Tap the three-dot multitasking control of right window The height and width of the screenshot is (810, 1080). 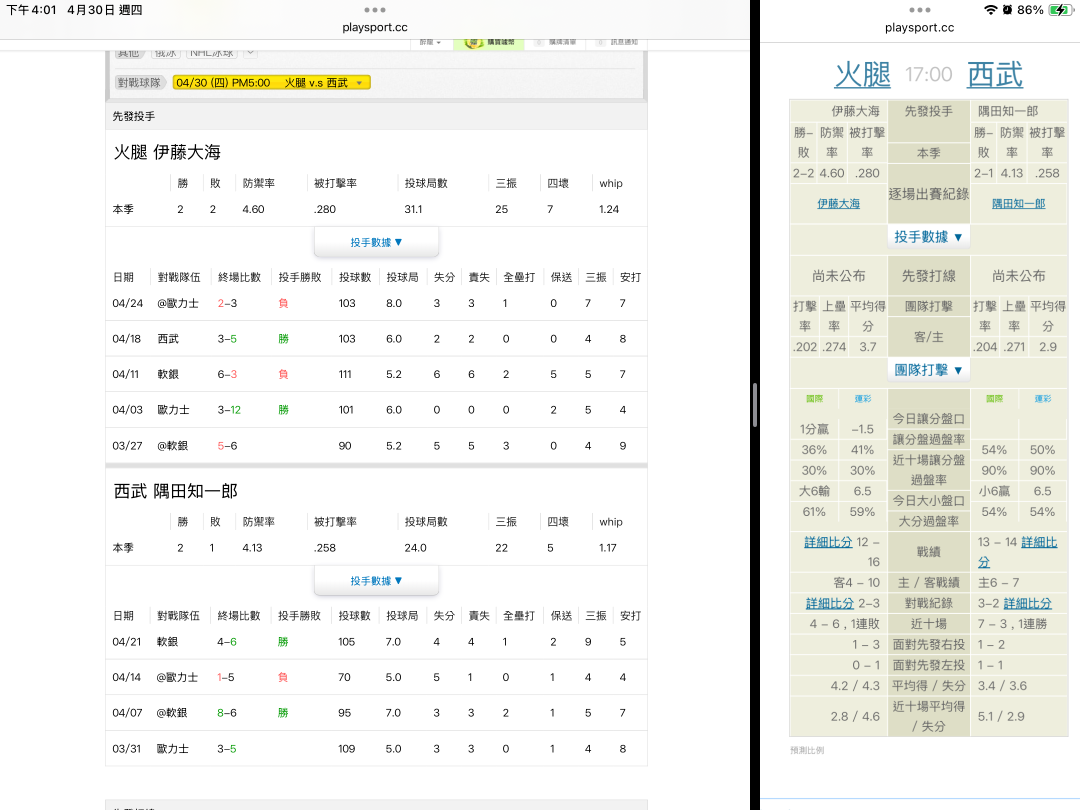click(919, 10)
